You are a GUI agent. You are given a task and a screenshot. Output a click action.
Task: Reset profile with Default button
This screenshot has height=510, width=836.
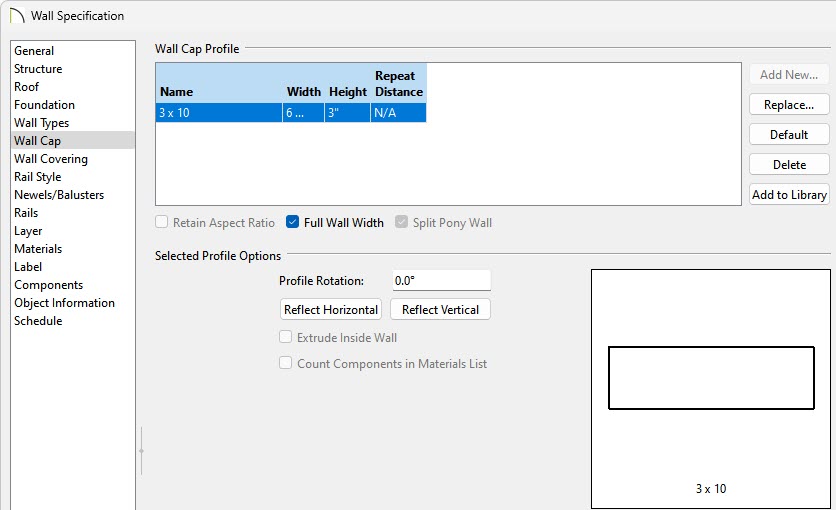pyautogui.click(x=789, y=134)
